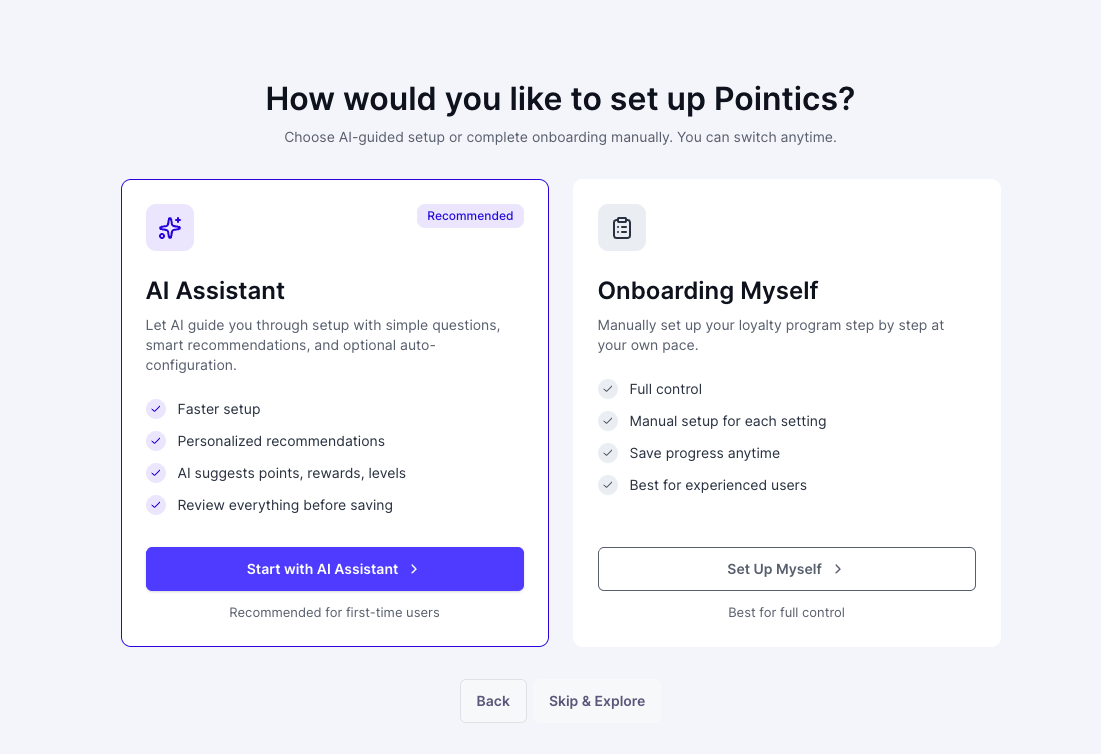Image resolution: width=1101 pixels, height=754 pixels.
Task: Click the Recommended for first-time users caption
Action: click(334, 612)
